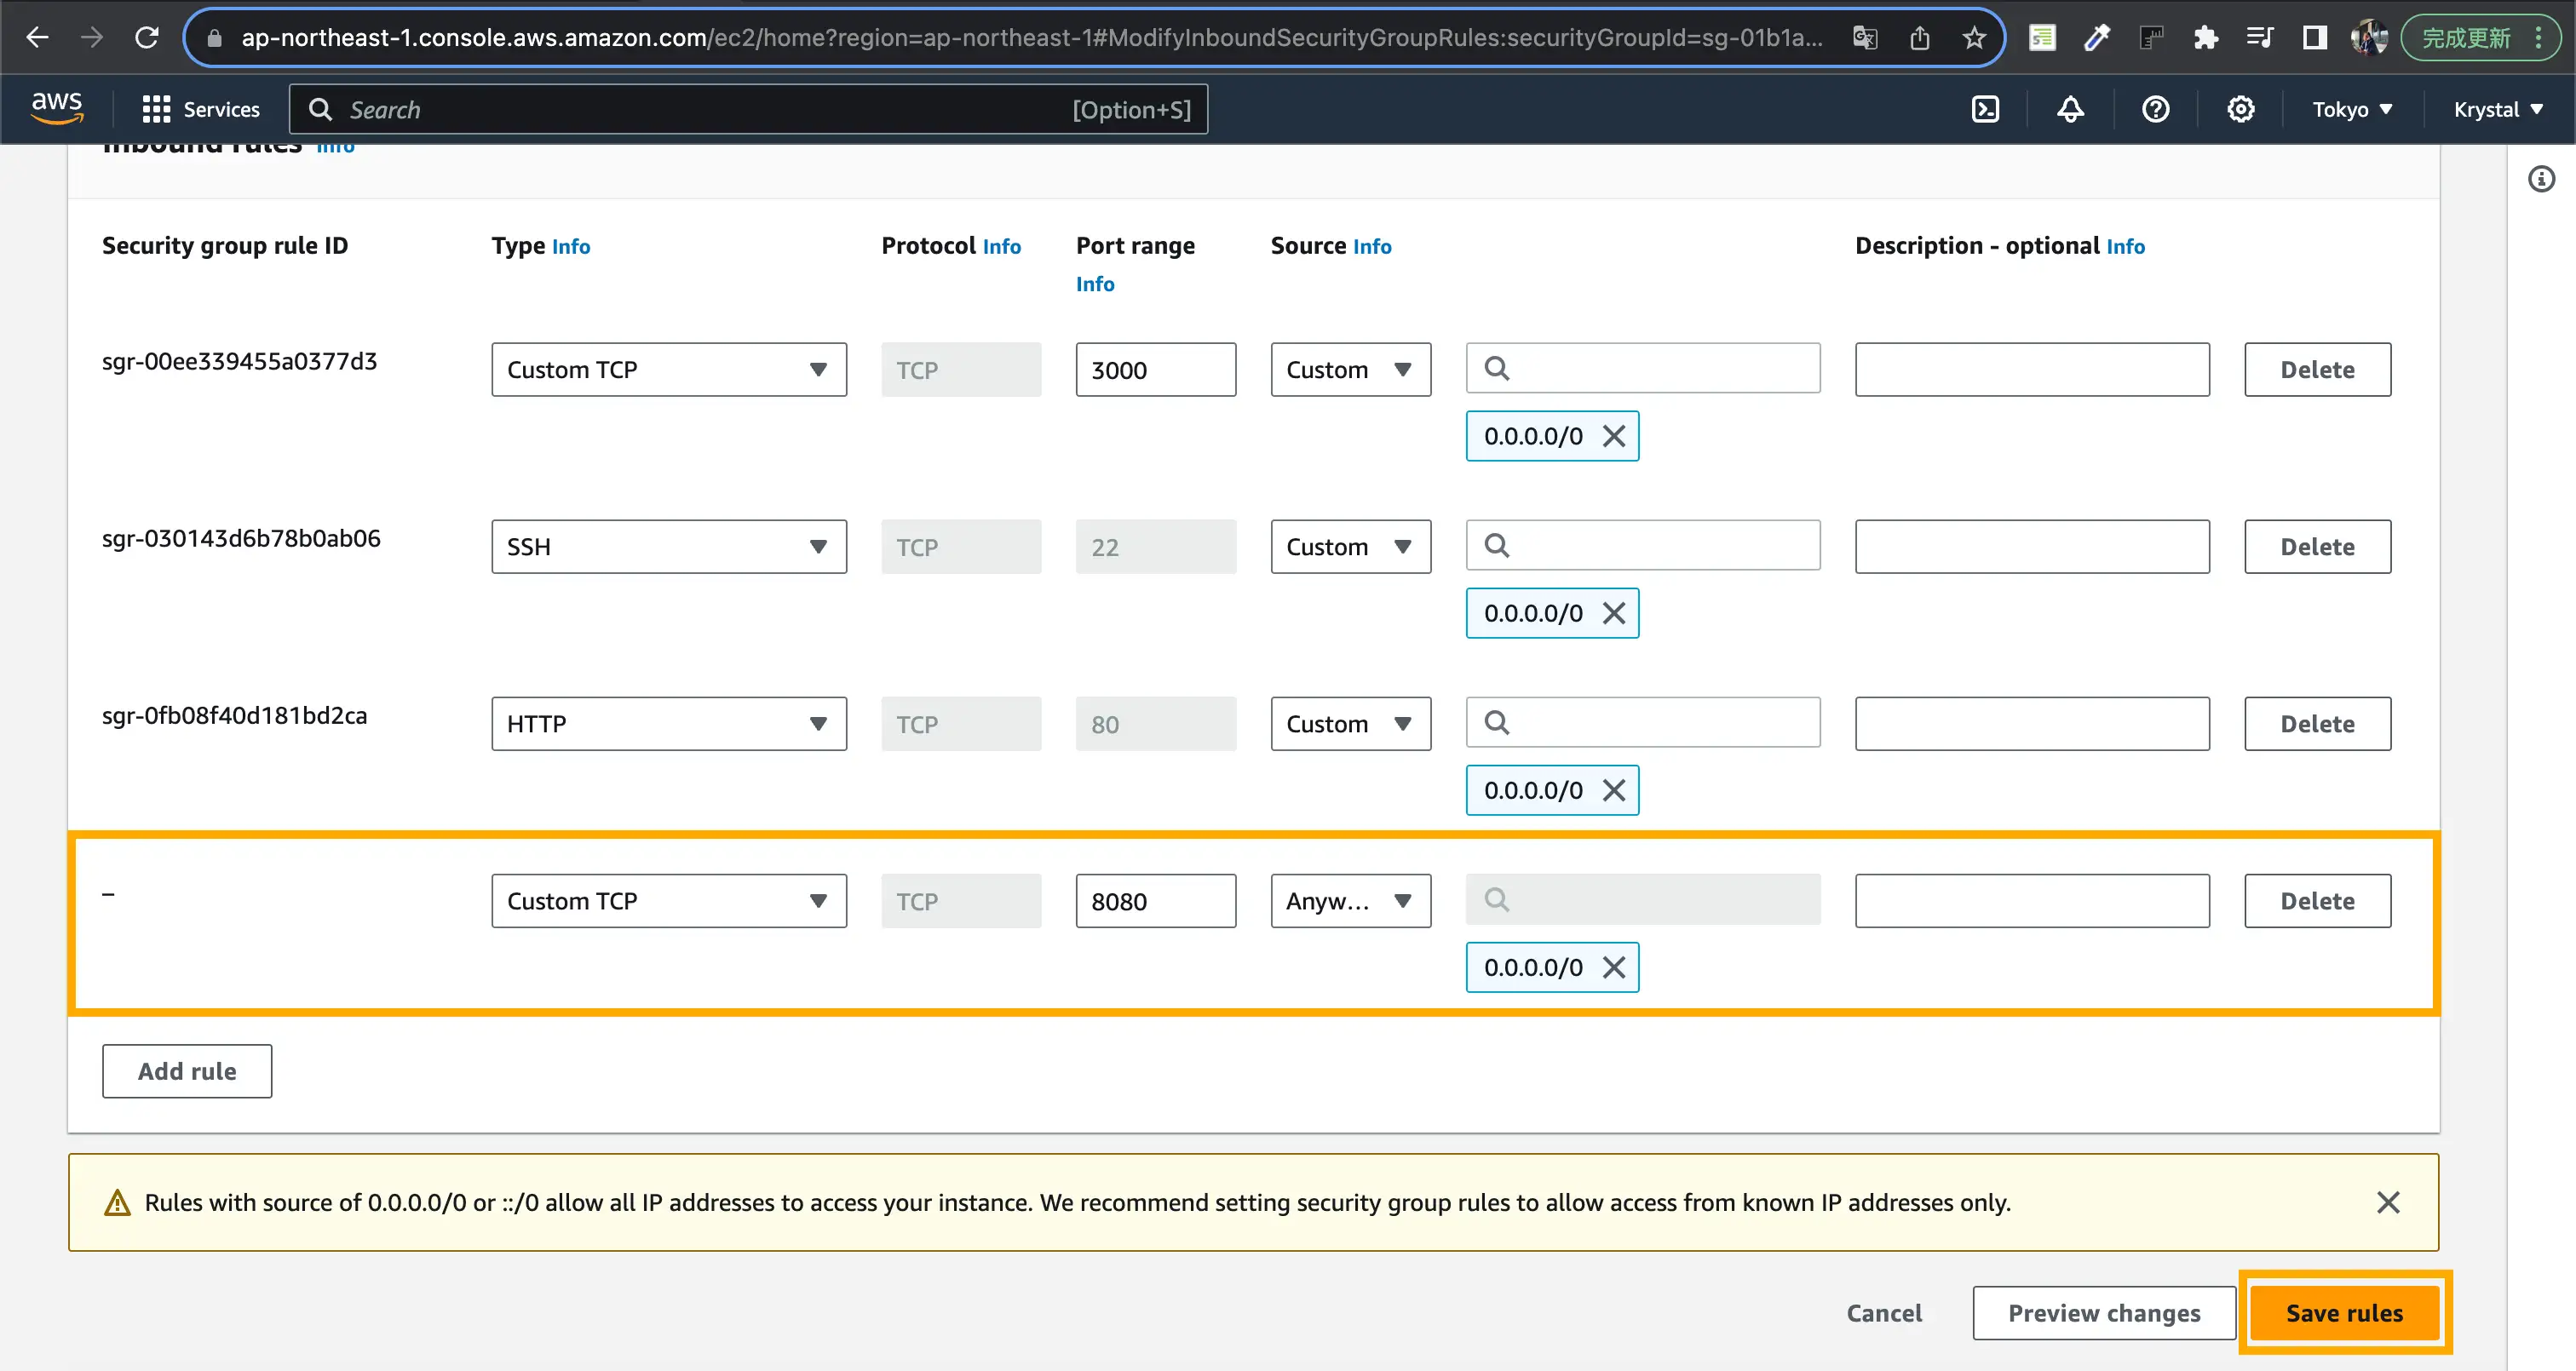The height and width of the screenshot is (1371, 2576).
Task: Go back with the browser back arrow
Action: 37,38
